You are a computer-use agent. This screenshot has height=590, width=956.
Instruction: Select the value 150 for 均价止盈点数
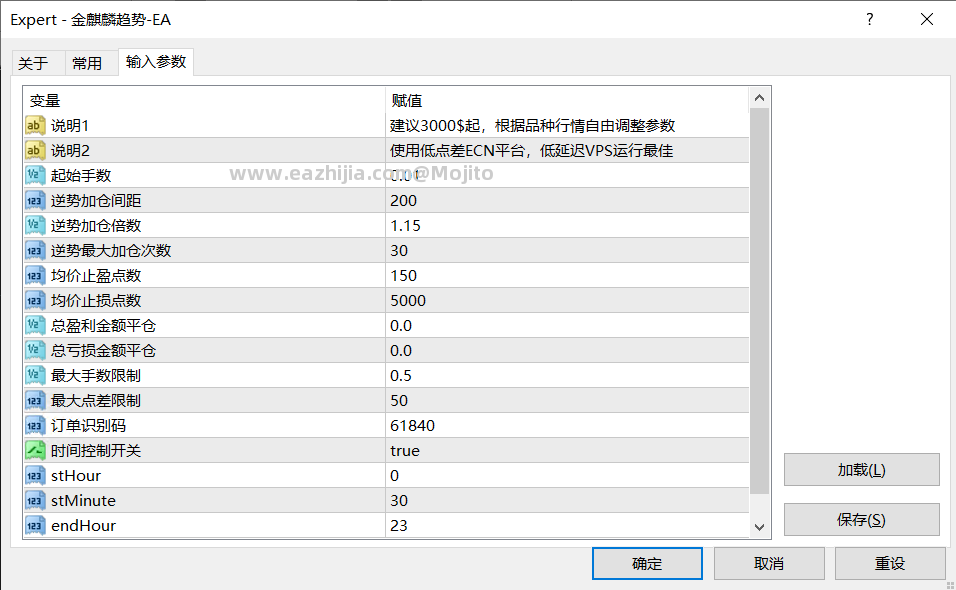click(x=404, y=275)
